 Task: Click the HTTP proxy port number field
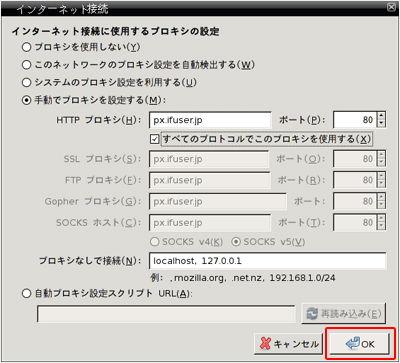pyautogui.click(x=355, y=120)
